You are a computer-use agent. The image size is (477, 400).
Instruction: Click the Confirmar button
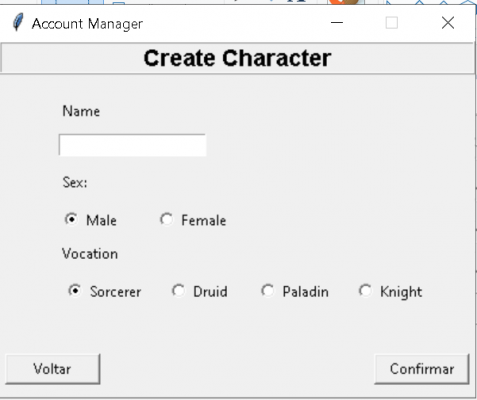point(422,369)
